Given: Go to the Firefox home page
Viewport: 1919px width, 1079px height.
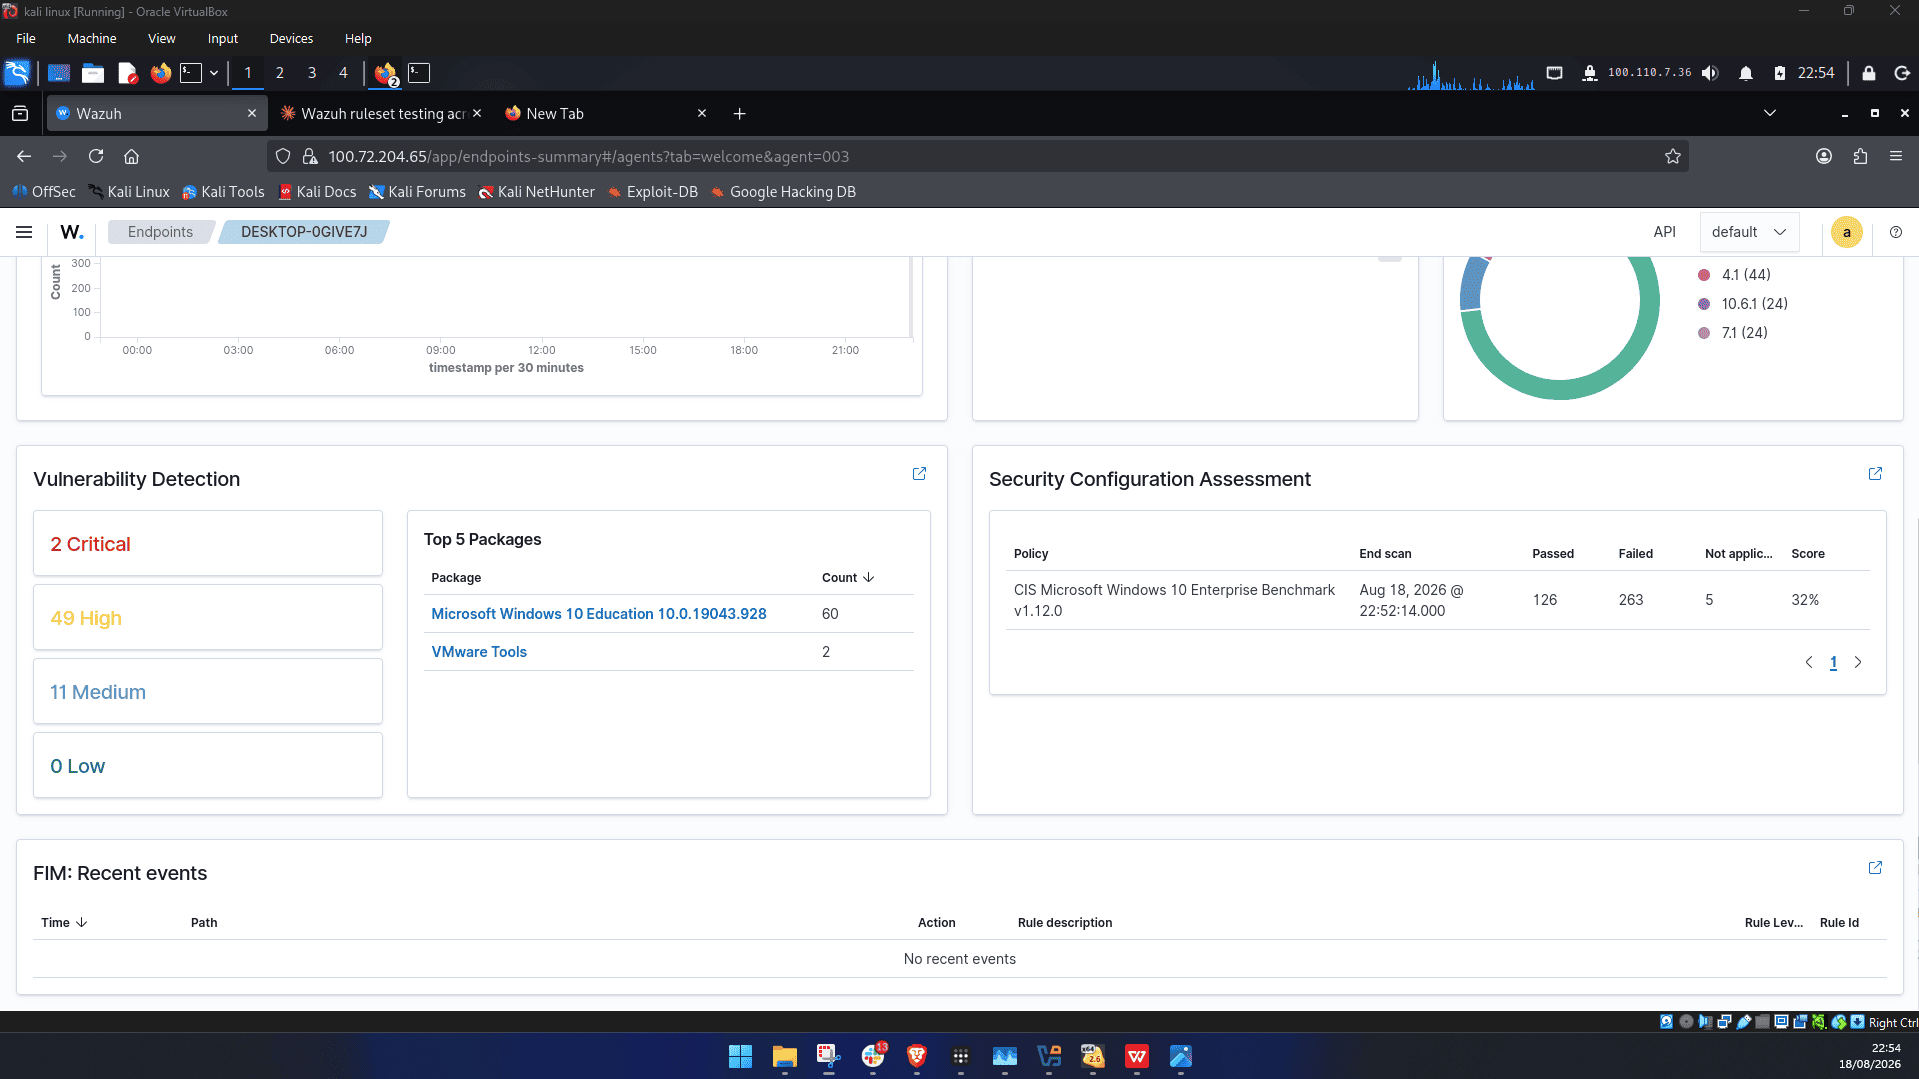Looking at the screenshot, I should (x=131, y=156).
